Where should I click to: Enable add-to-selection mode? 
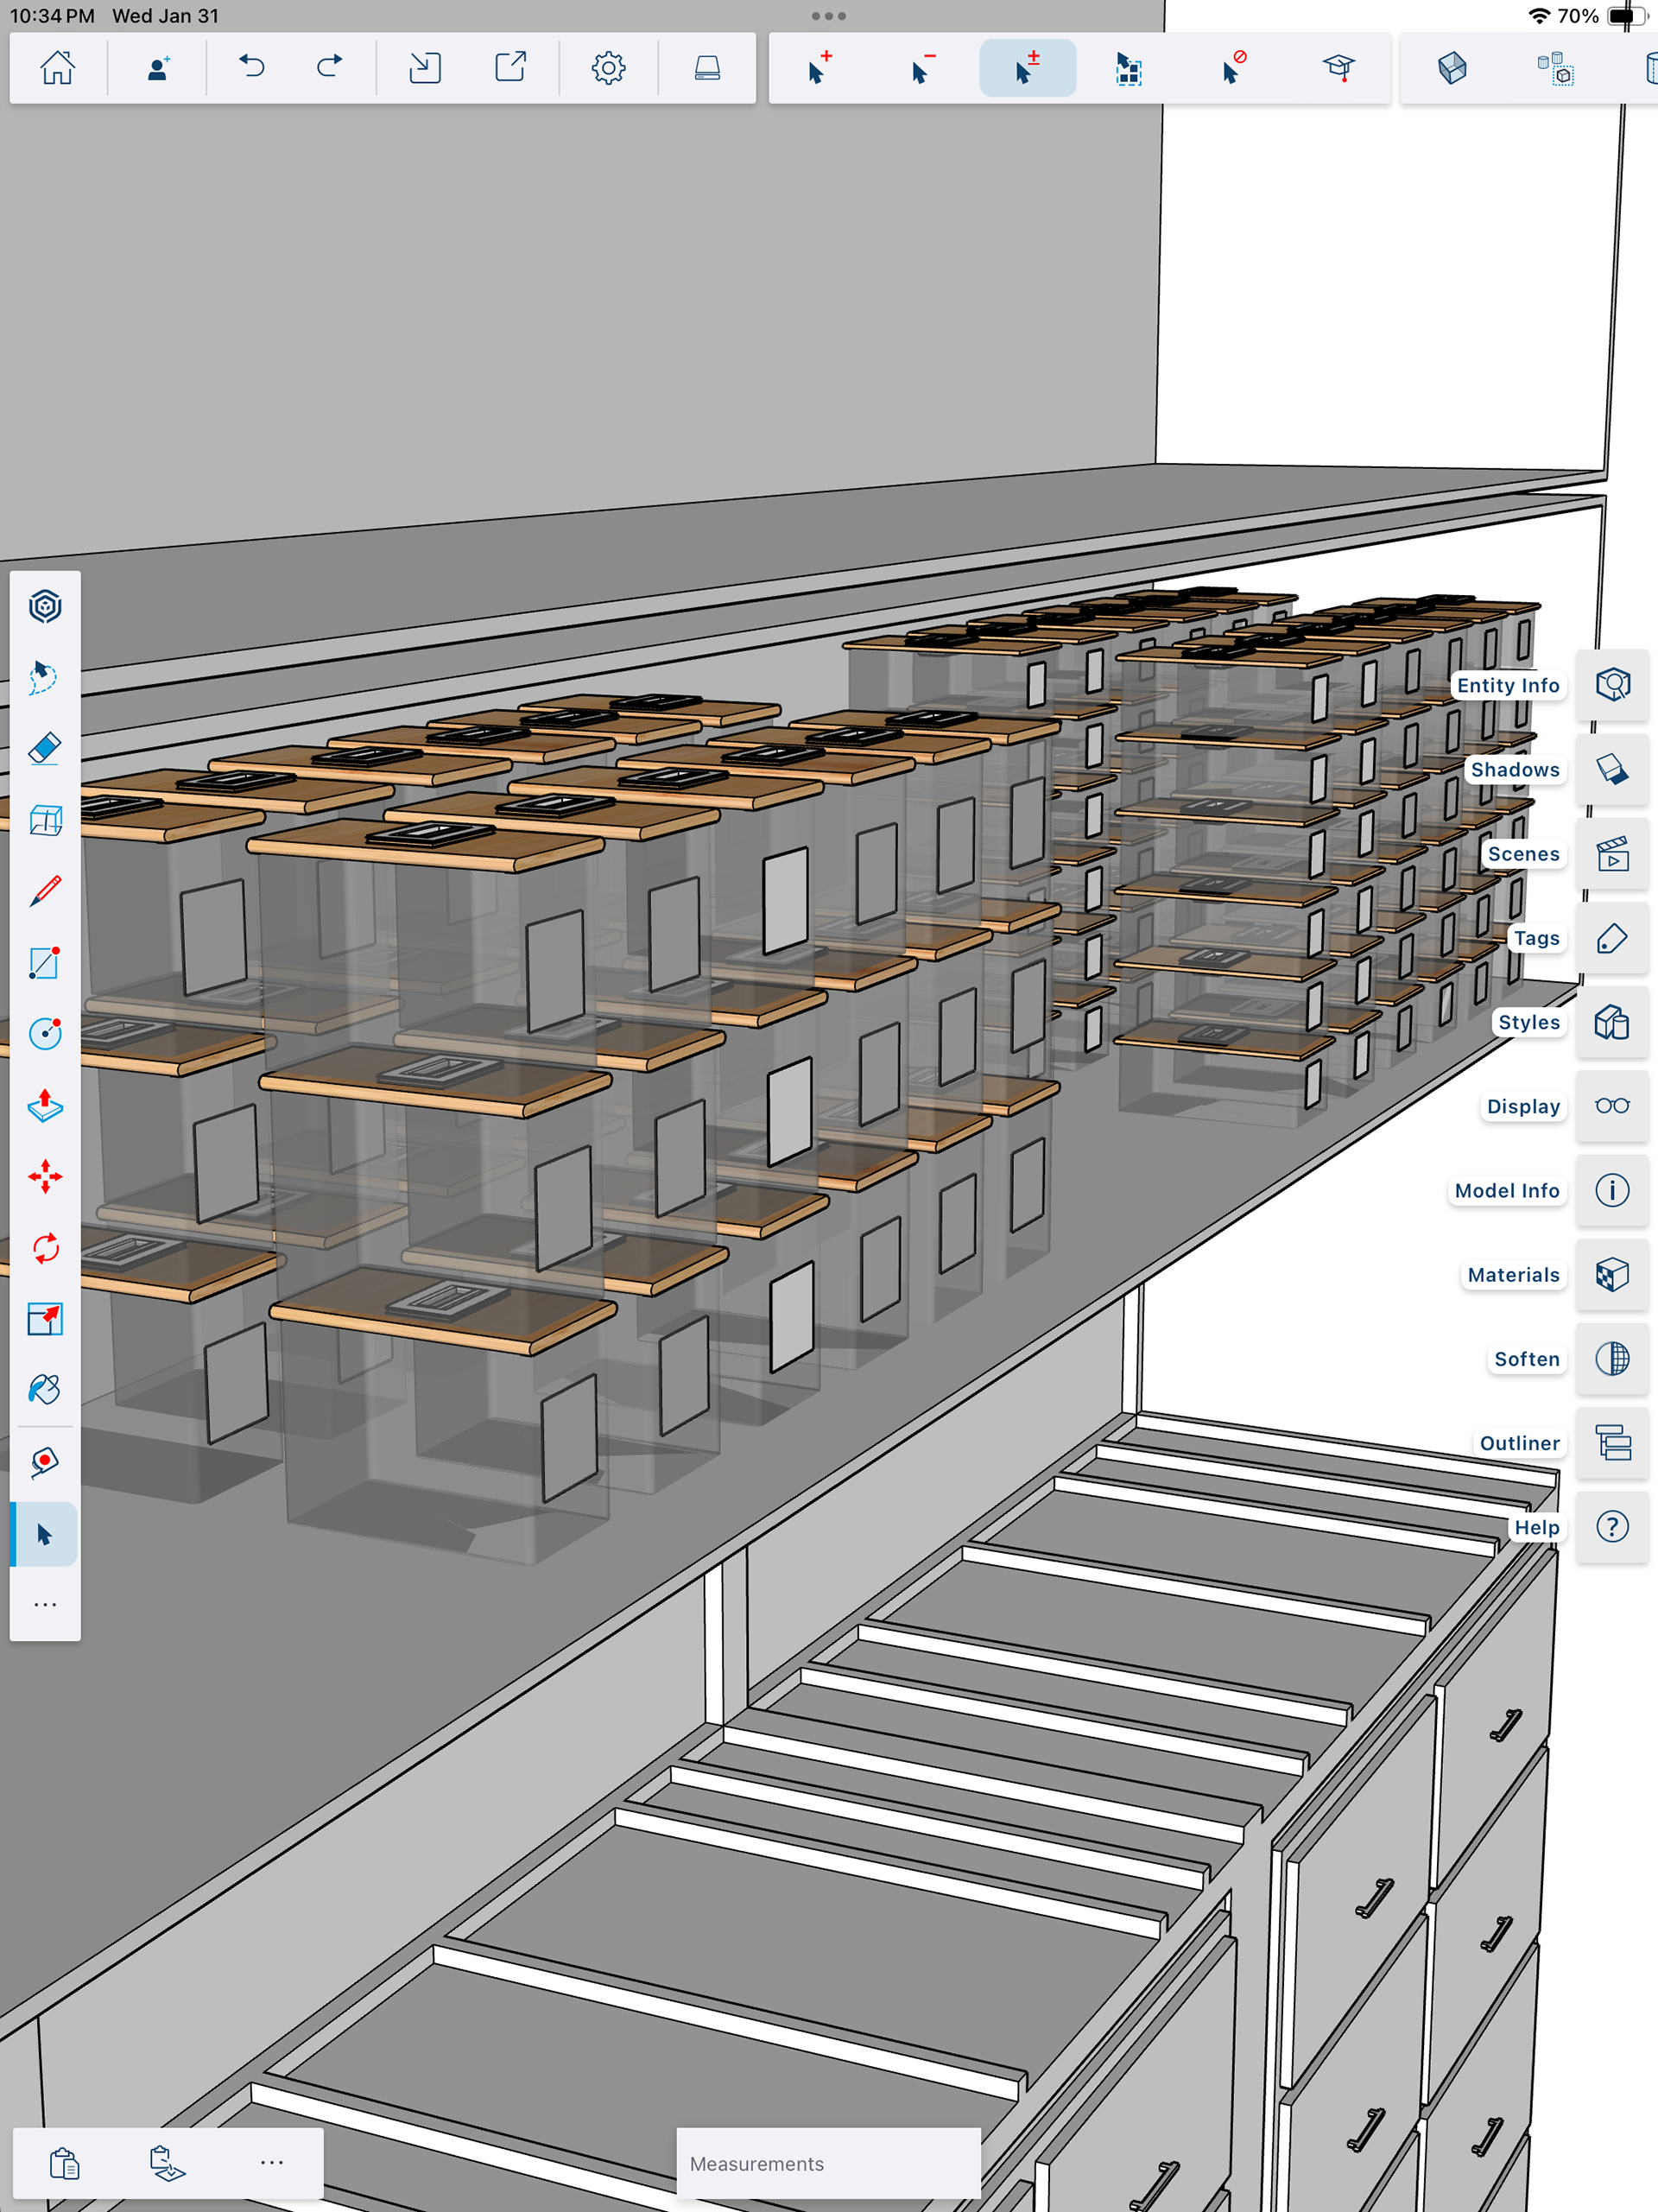(x=819, y=68)
